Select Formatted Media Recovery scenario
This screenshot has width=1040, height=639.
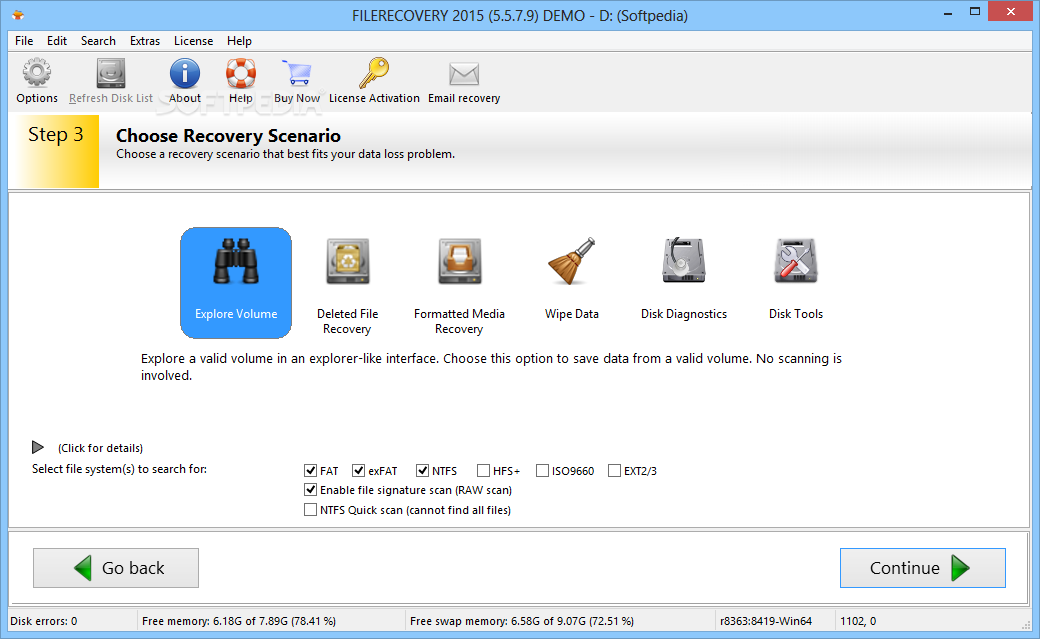[459, 286]
